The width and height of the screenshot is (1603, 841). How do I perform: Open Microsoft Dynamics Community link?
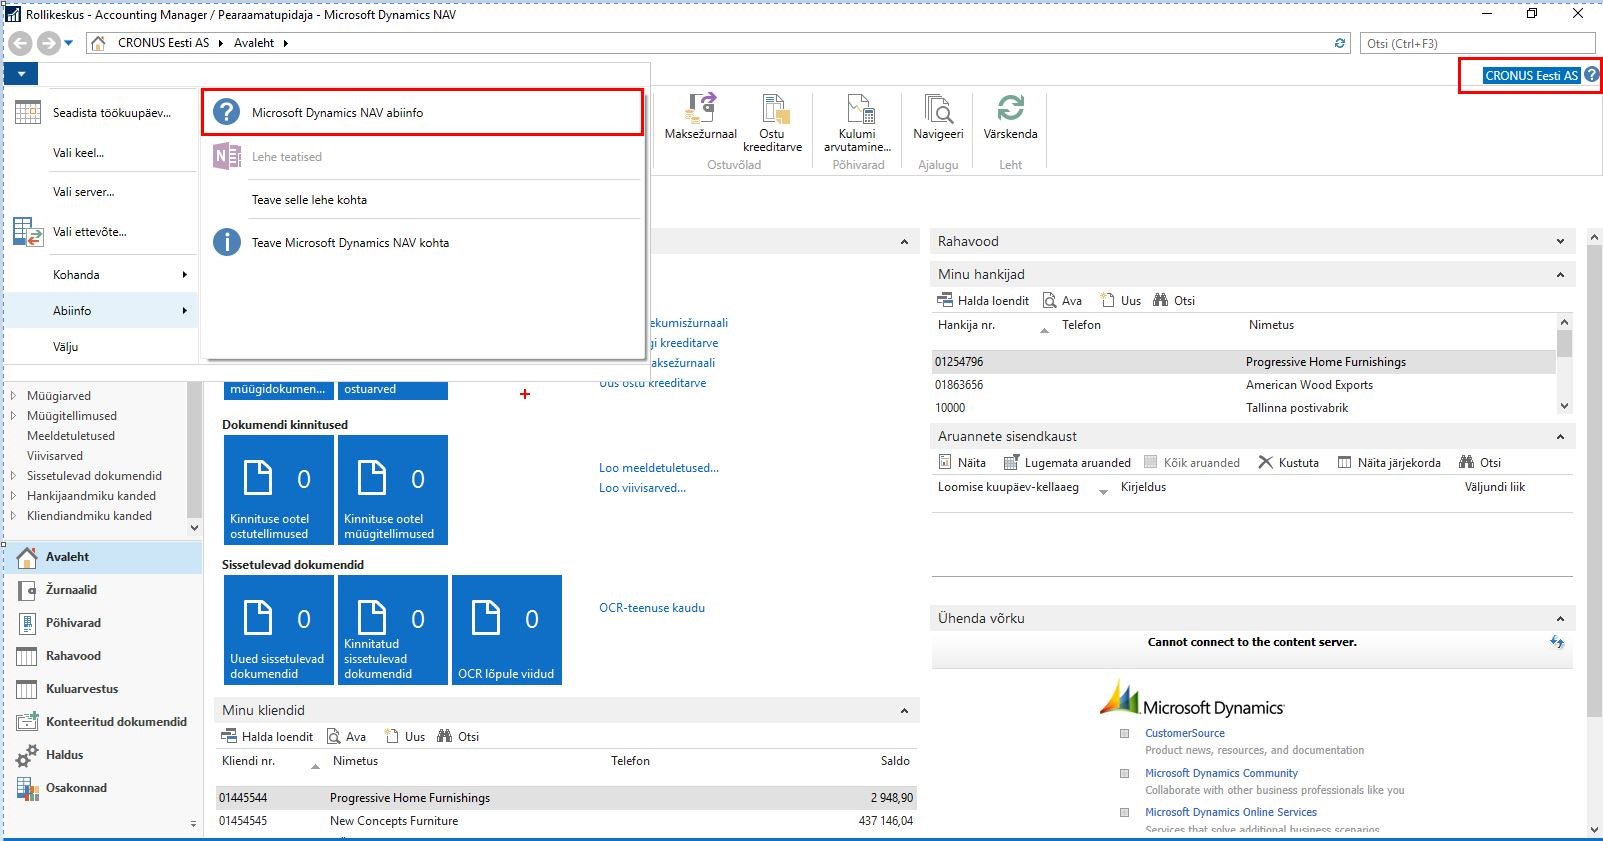[1221, 773]
